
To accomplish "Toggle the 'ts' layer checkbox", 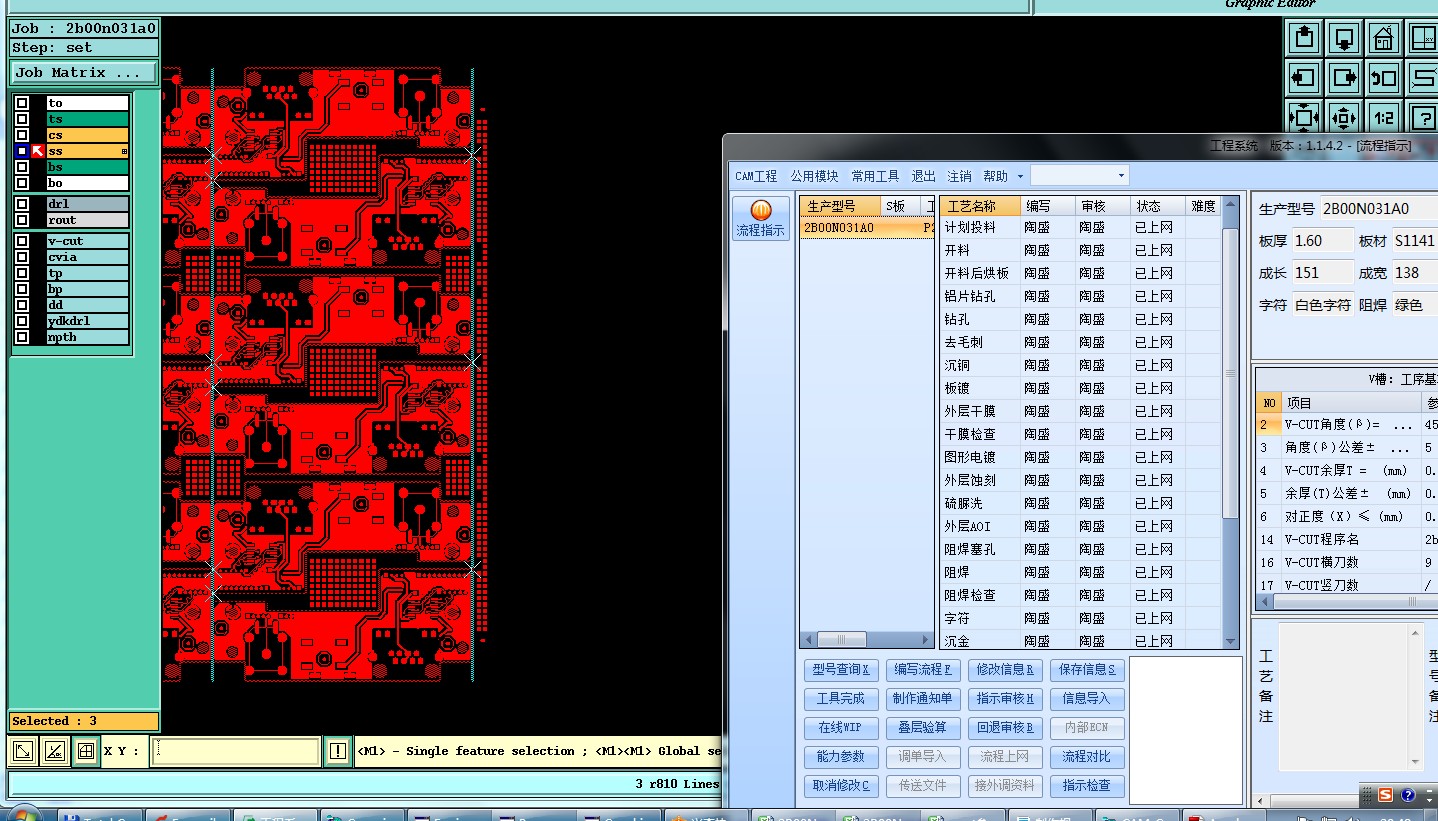I will [22, 119].
